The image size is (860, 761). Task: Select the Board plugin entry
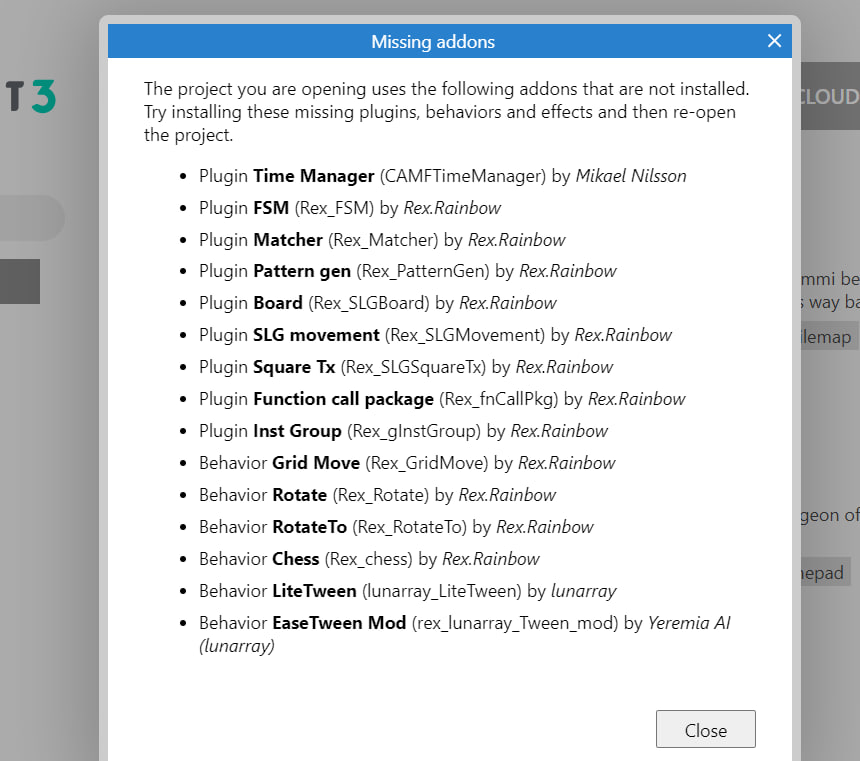click(x=377, y=303)
